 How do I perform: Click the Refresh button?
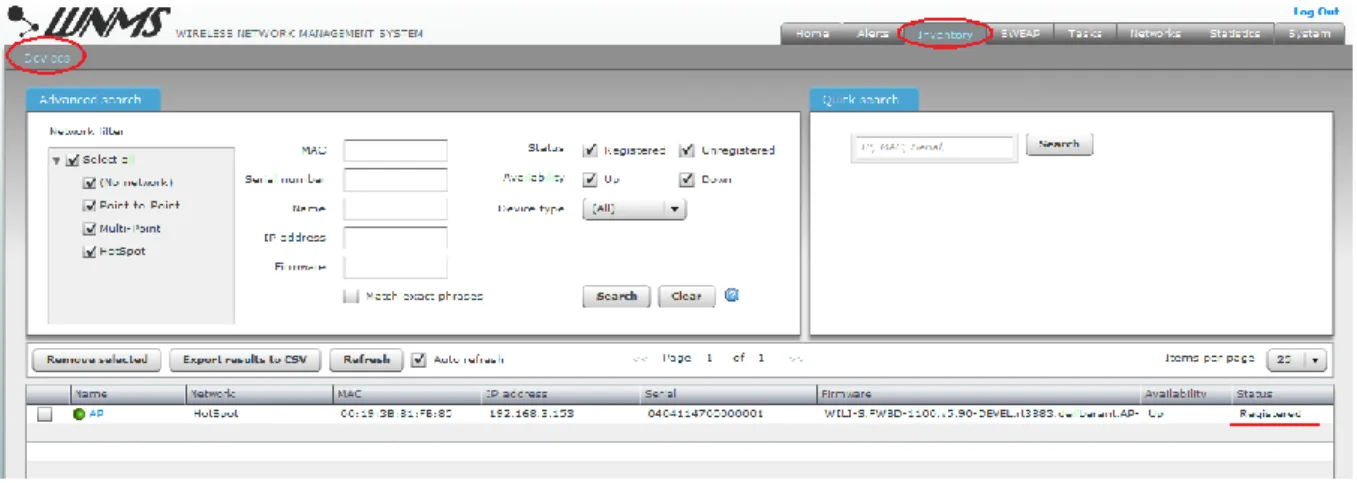click(366, 360)
